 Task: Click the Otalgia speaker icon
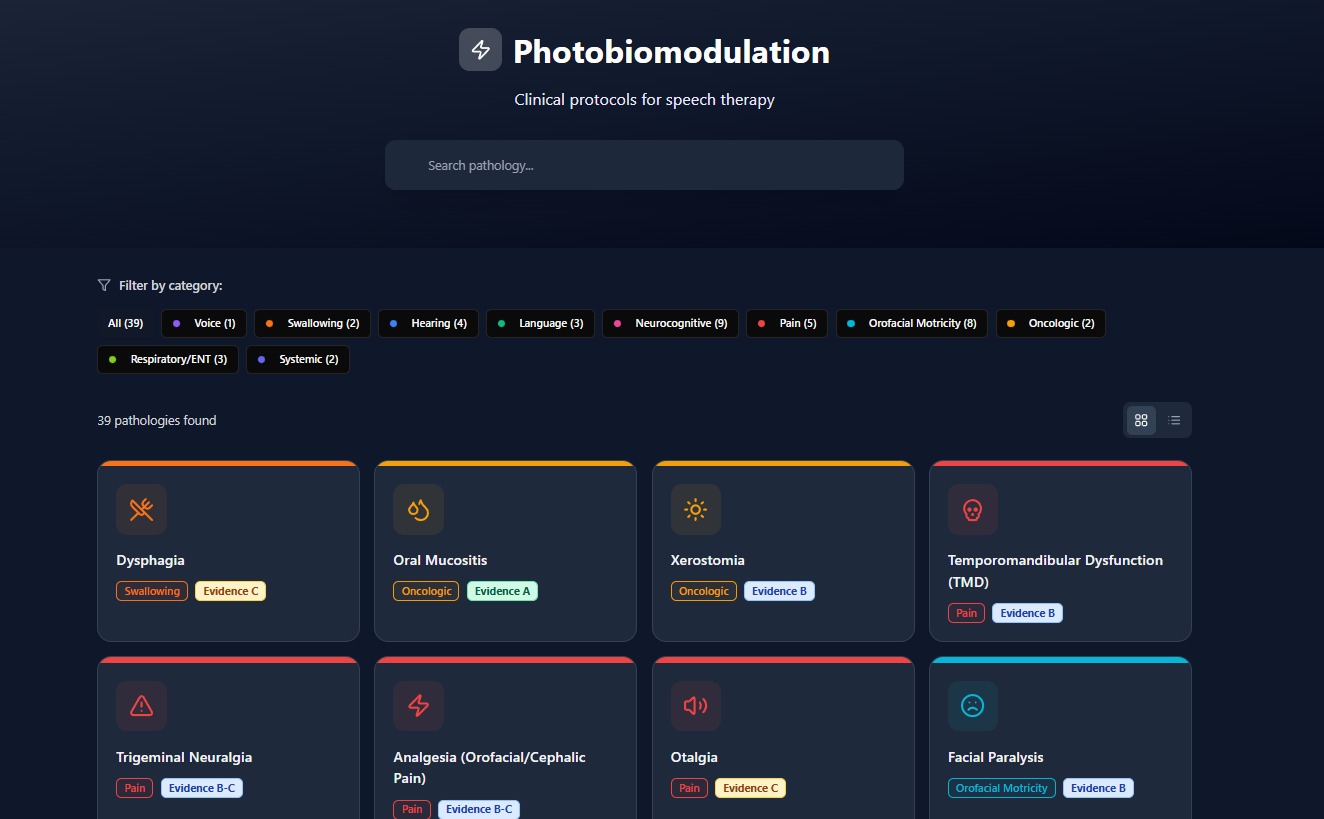point(695,706)
